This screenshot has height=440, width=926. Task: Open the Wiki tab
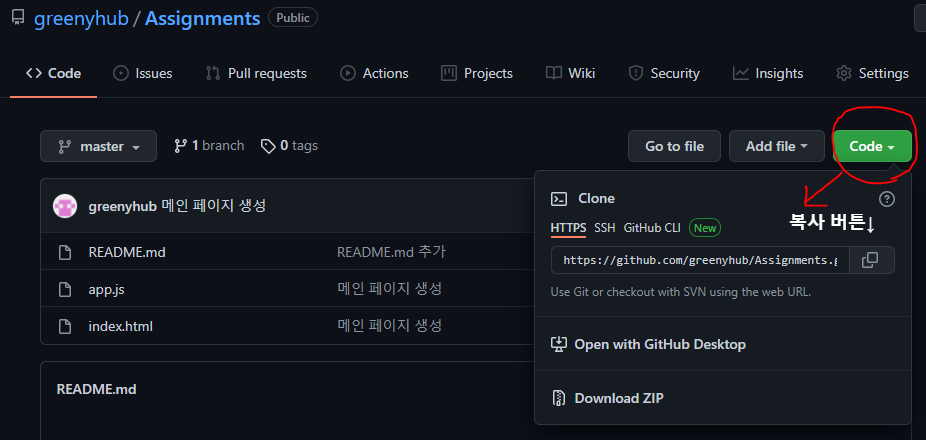pyautogui.click(x=570, y=73)
